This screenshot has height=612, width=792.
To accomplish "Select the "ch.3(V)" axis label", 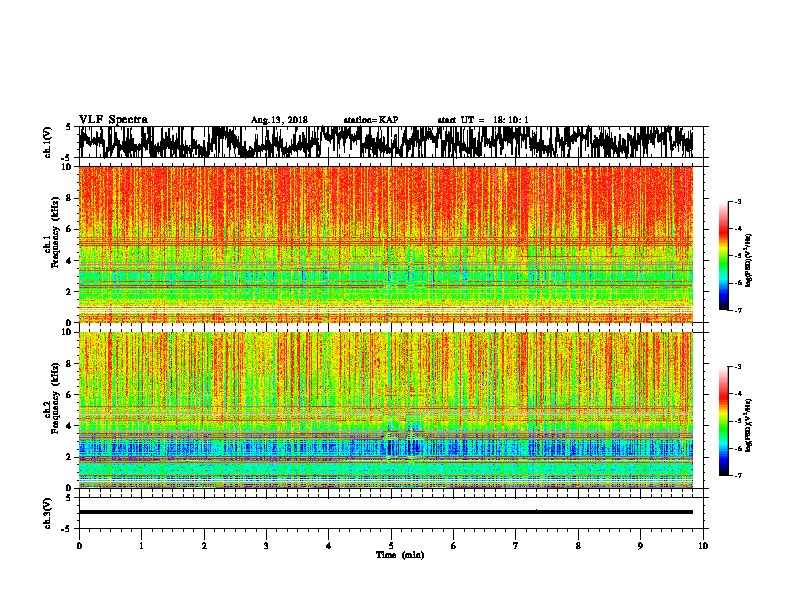I will (x=48, y=514).
